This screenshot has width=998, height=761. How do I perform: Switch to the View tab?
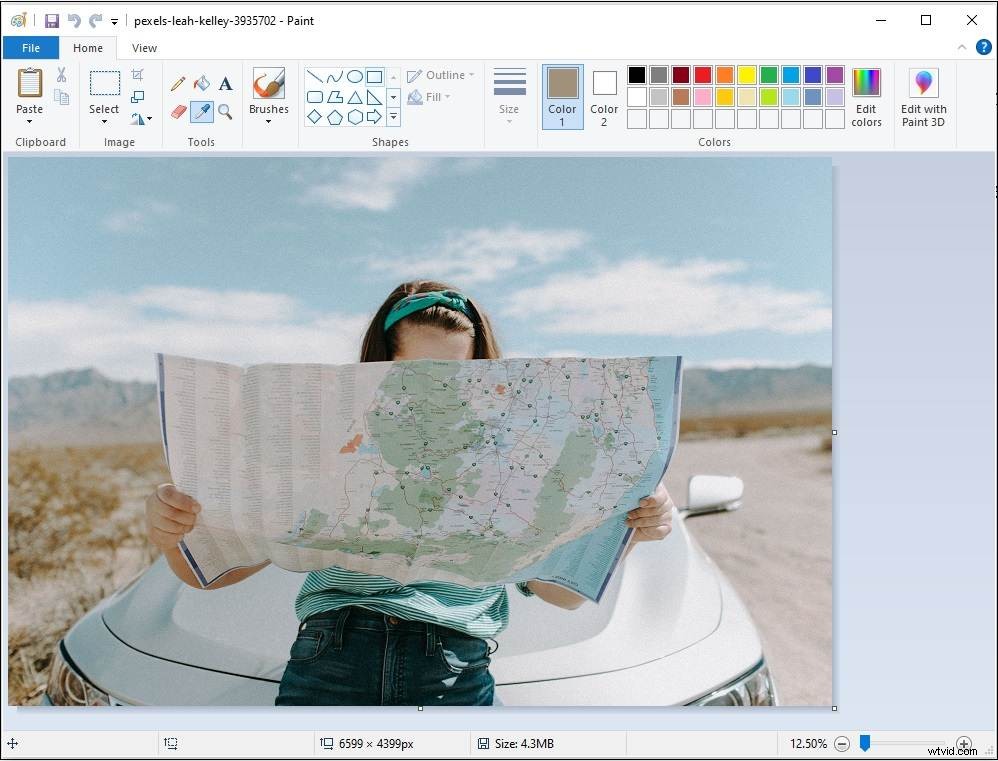(x=143, y=47)
